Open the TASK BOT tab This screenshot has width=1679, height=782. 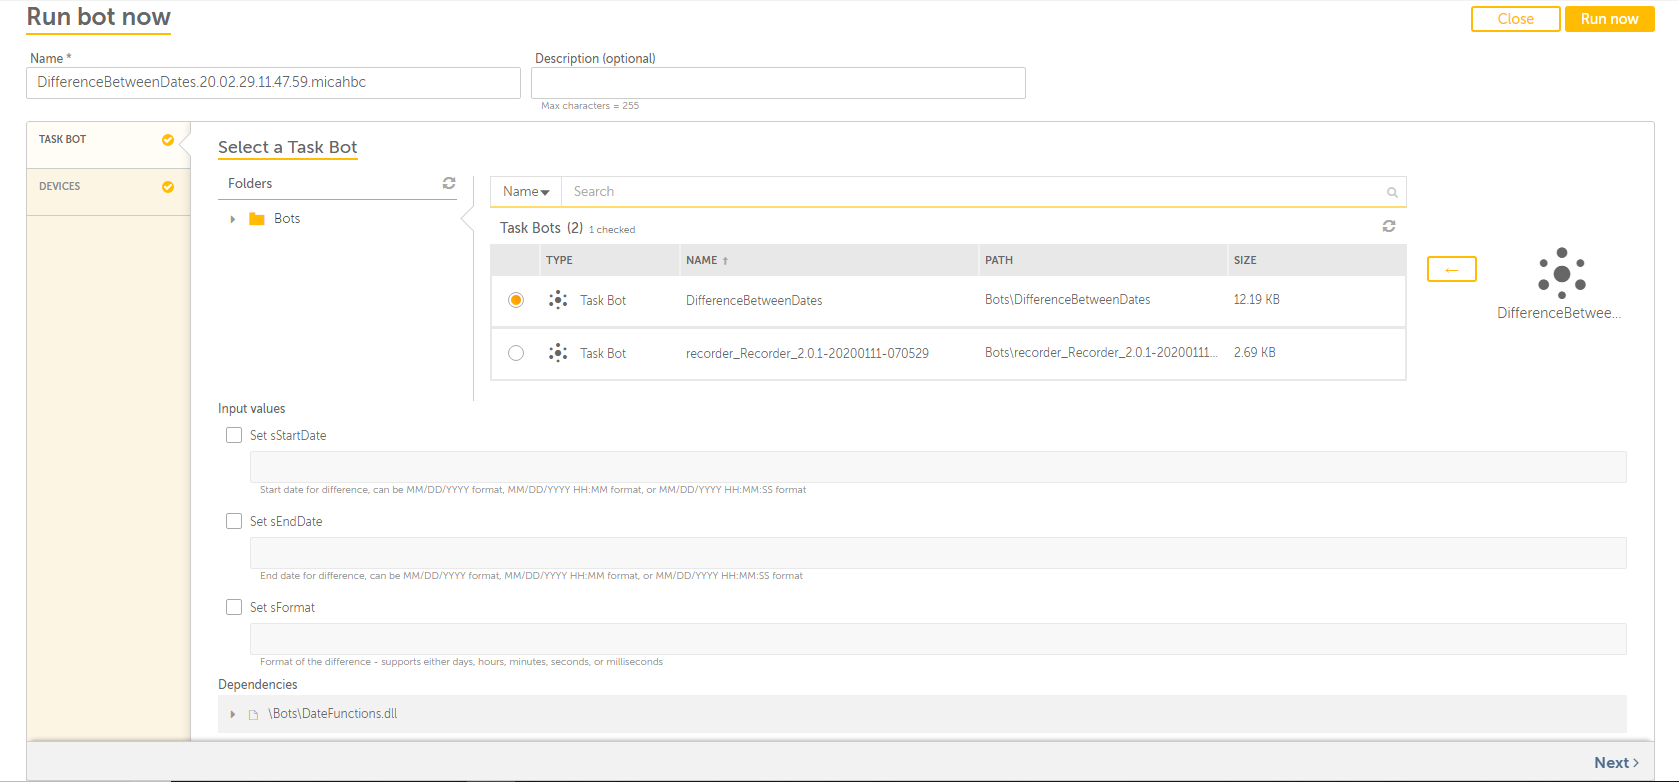[x=63, y=140]
